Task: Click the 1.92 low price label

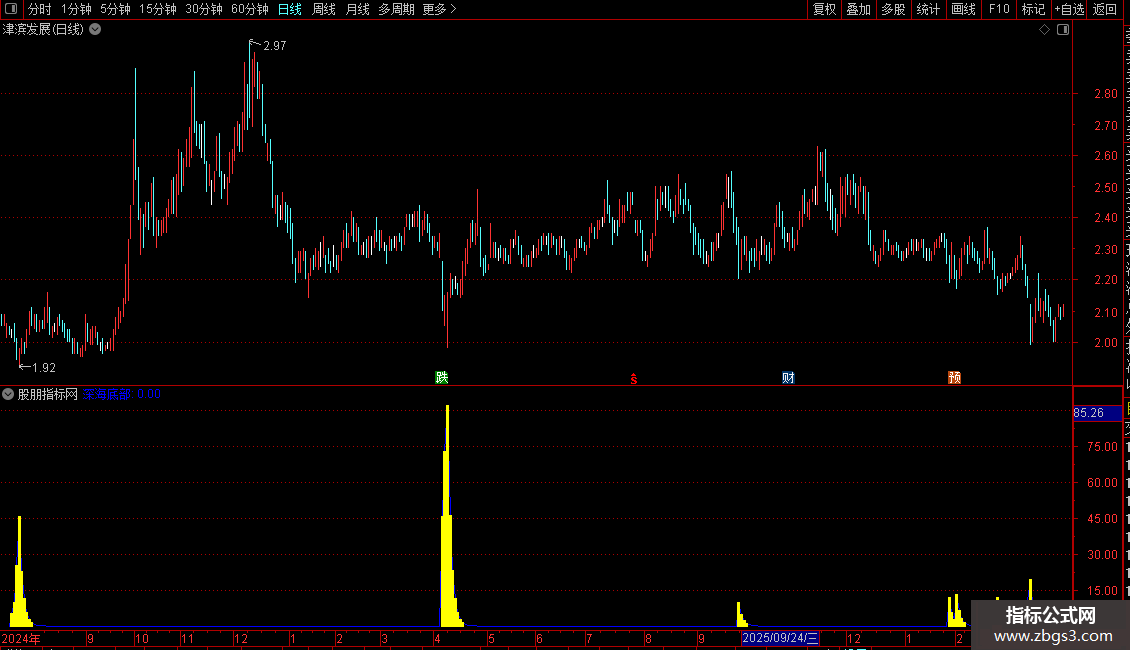Action: [x=44, y=368]
